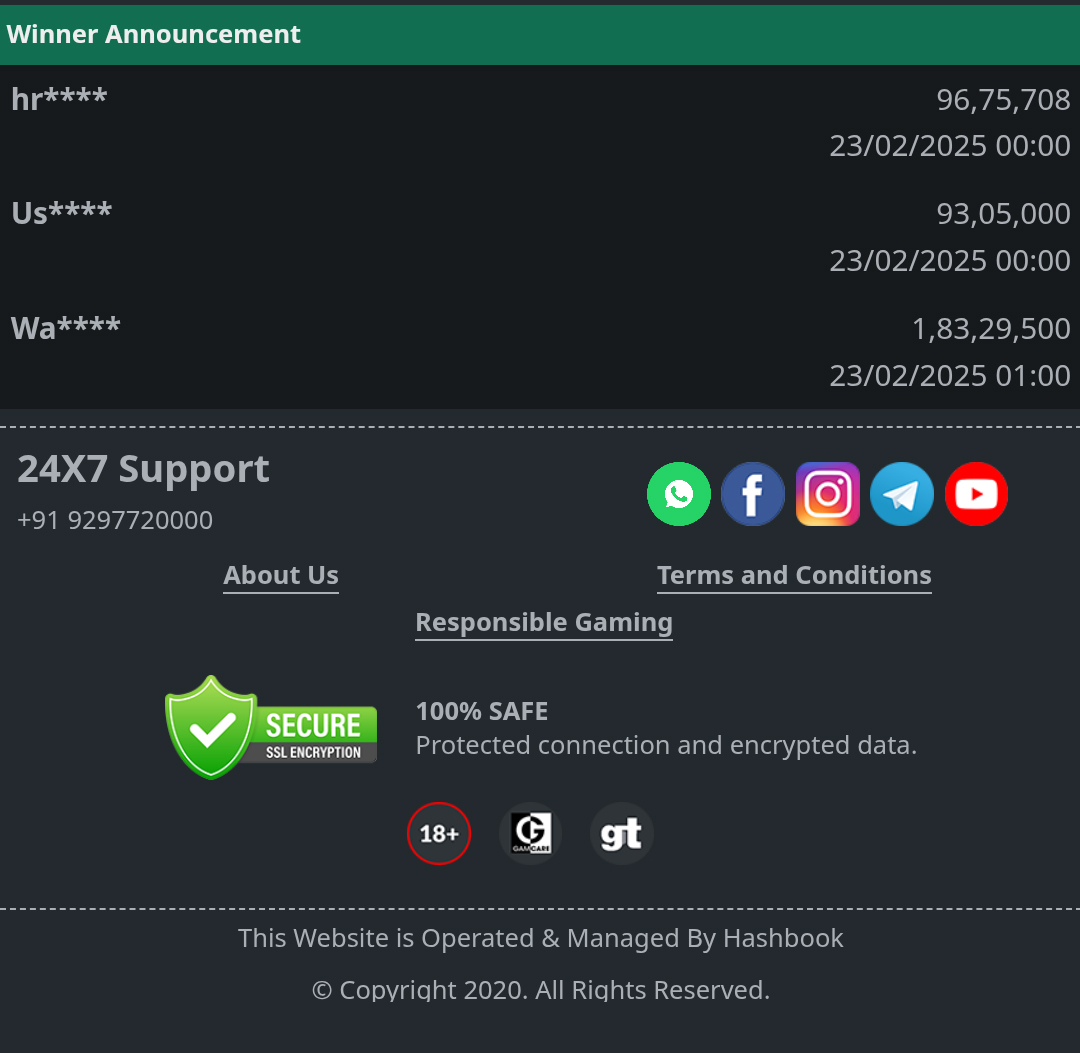Go to the Responsible Gaming page
Image resolution: width=1080 pixels, height=1053 pixels.
point(544,623)
